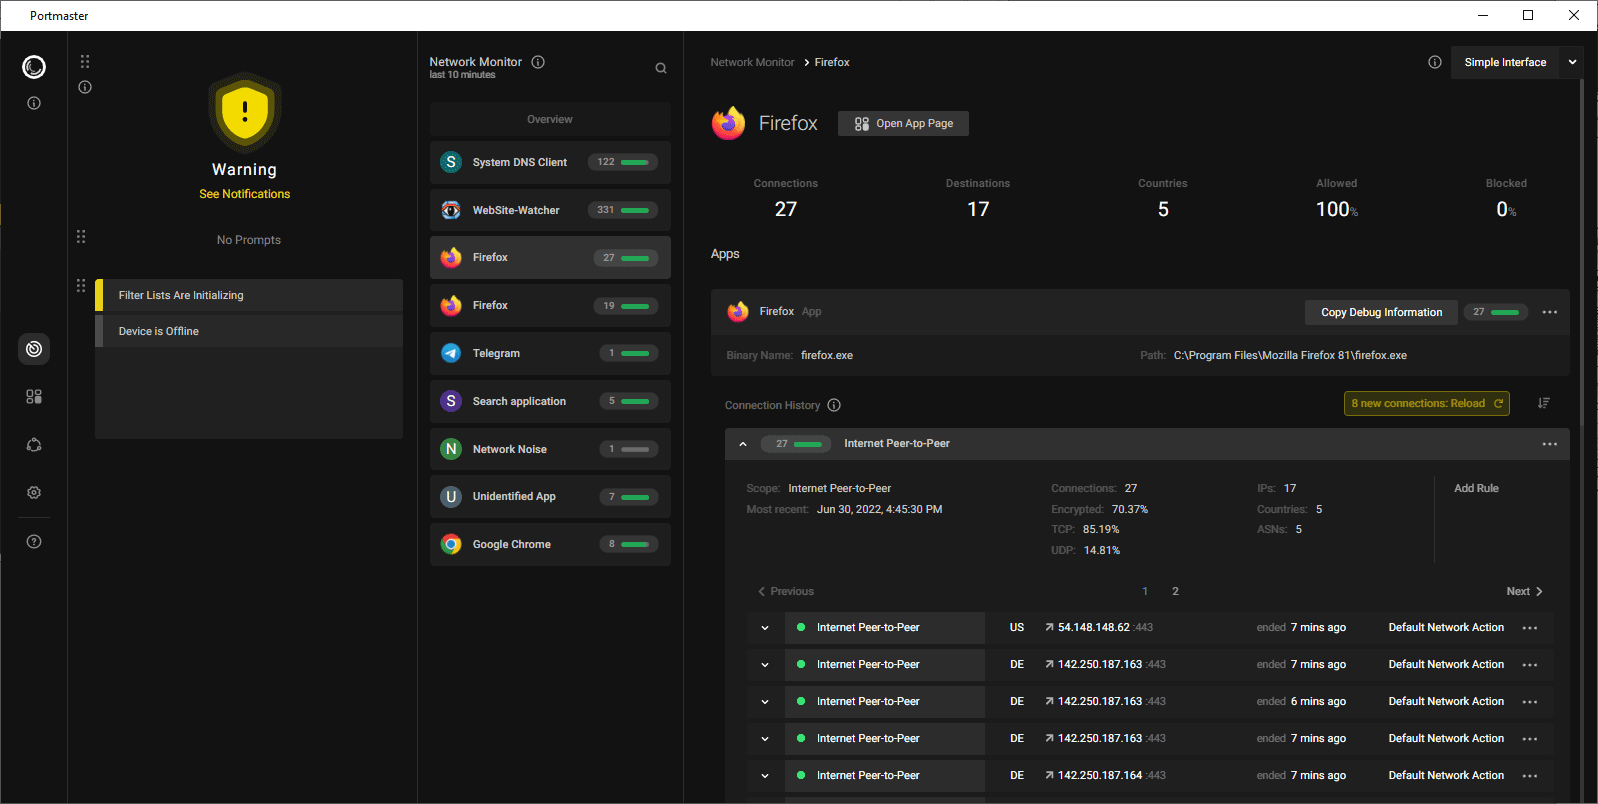1598x804 pixels.
Task: Open the Settings gear sidebar icon
Action: point(34,493)
